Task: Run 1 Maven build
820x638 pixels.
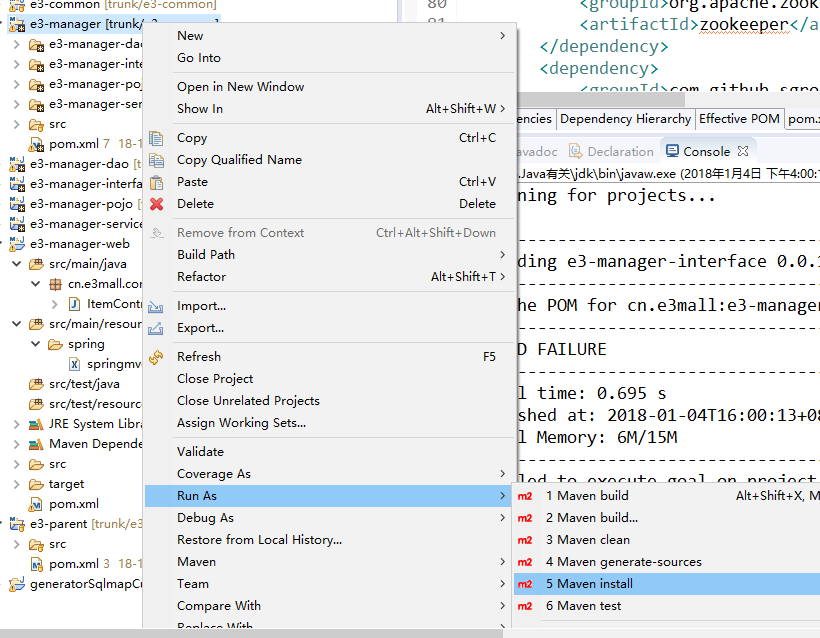Action: coord(667,496)
